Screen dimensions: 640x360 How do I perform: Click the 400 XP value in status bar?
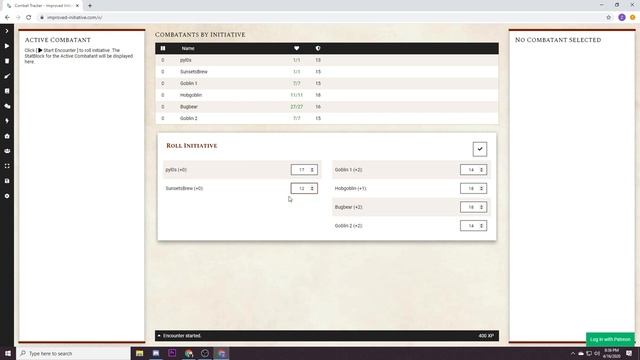point(486,336)
